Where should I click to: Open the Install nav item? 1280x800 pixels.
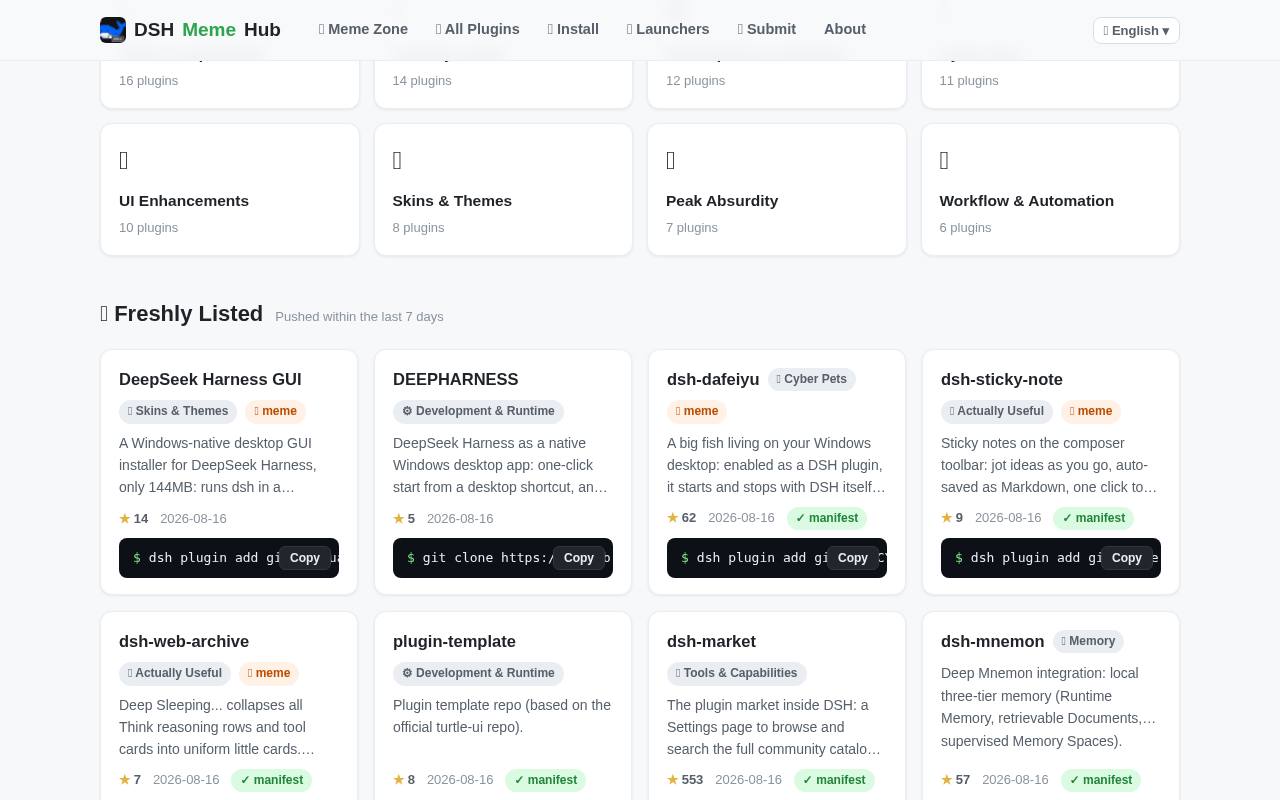click(573, 29)
